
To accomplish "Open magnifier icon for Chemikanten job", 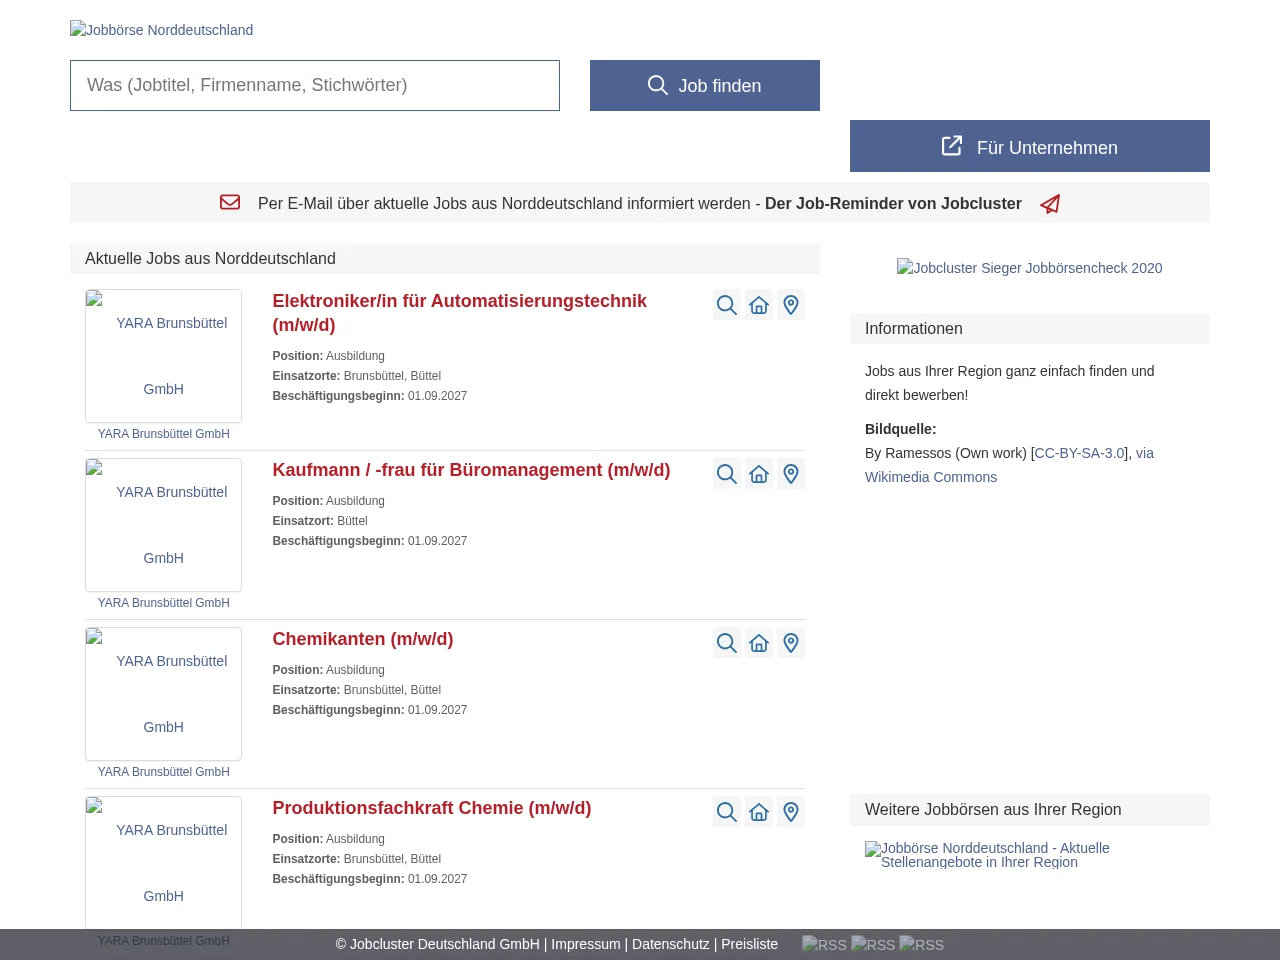I will click(x=727, y=643).
